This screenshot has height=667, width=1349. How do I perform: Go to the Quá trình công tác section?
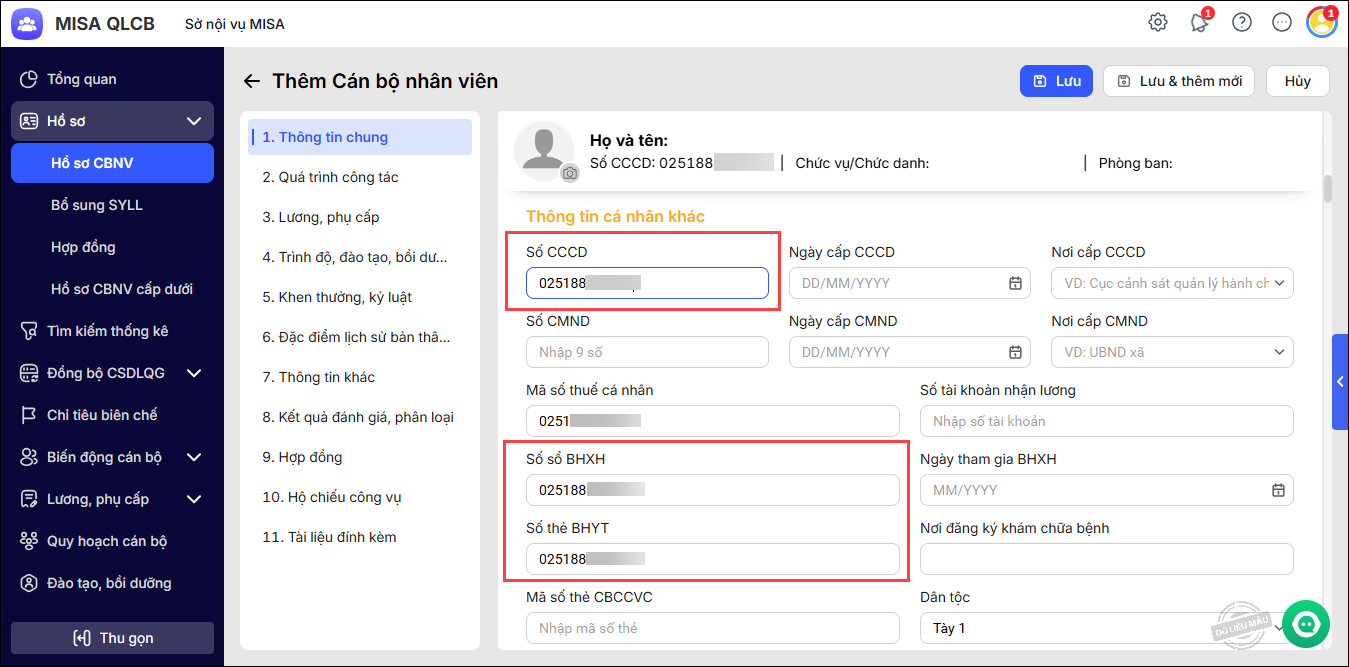pos(330,177)
